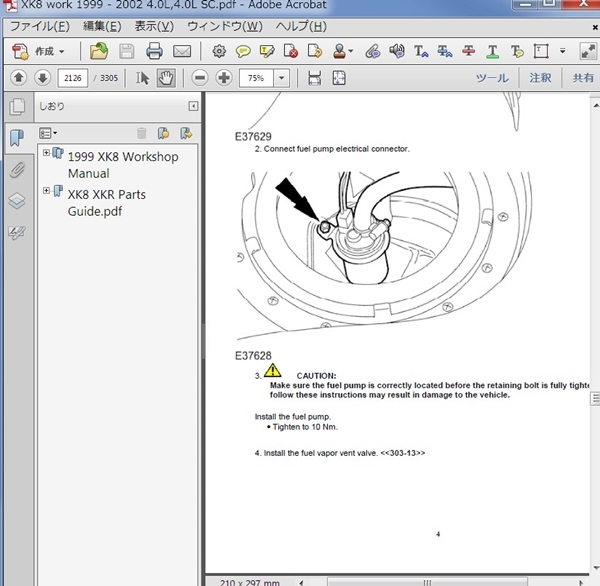
Task: Toggle the Bookmarks panel button
Action: pos(16,138)
